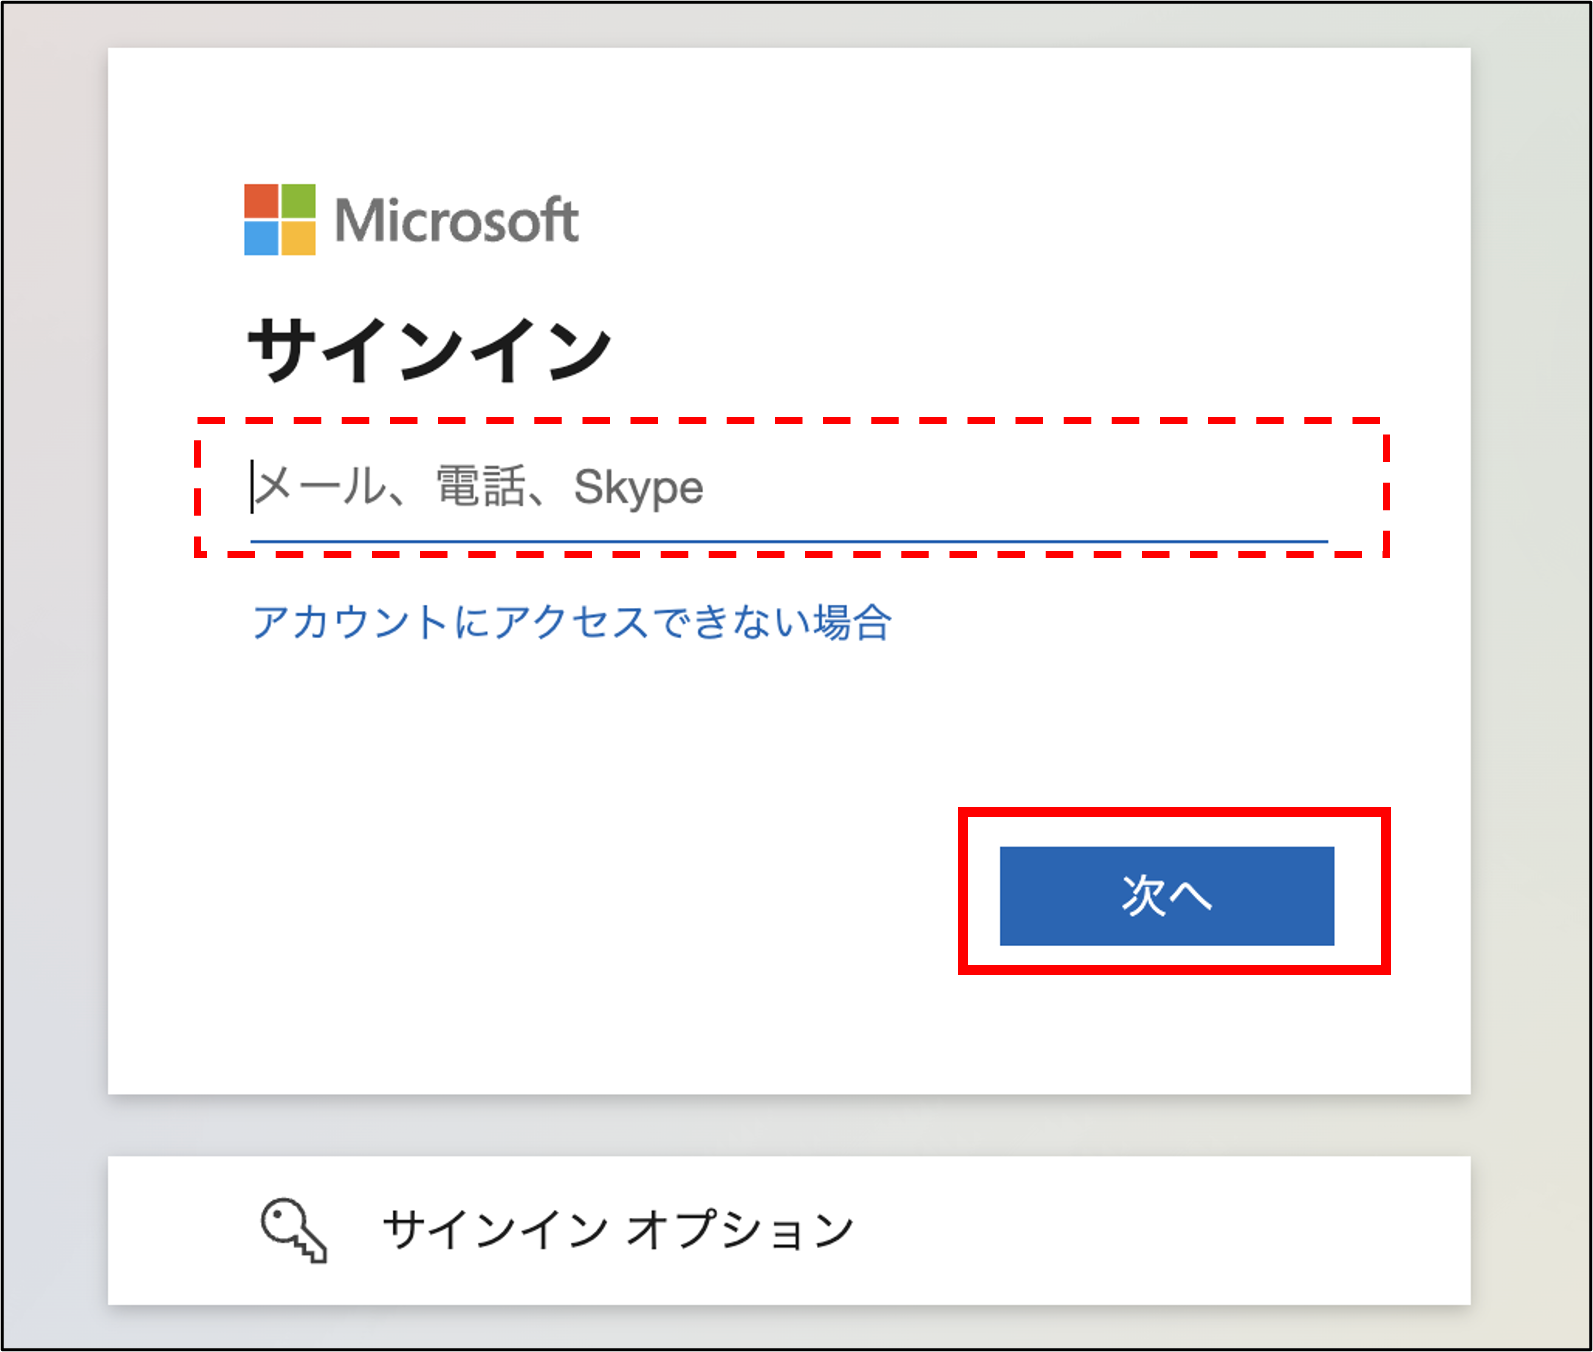Click the green square of Microsoft logo

pyautogui.click(x=298, y=201)
